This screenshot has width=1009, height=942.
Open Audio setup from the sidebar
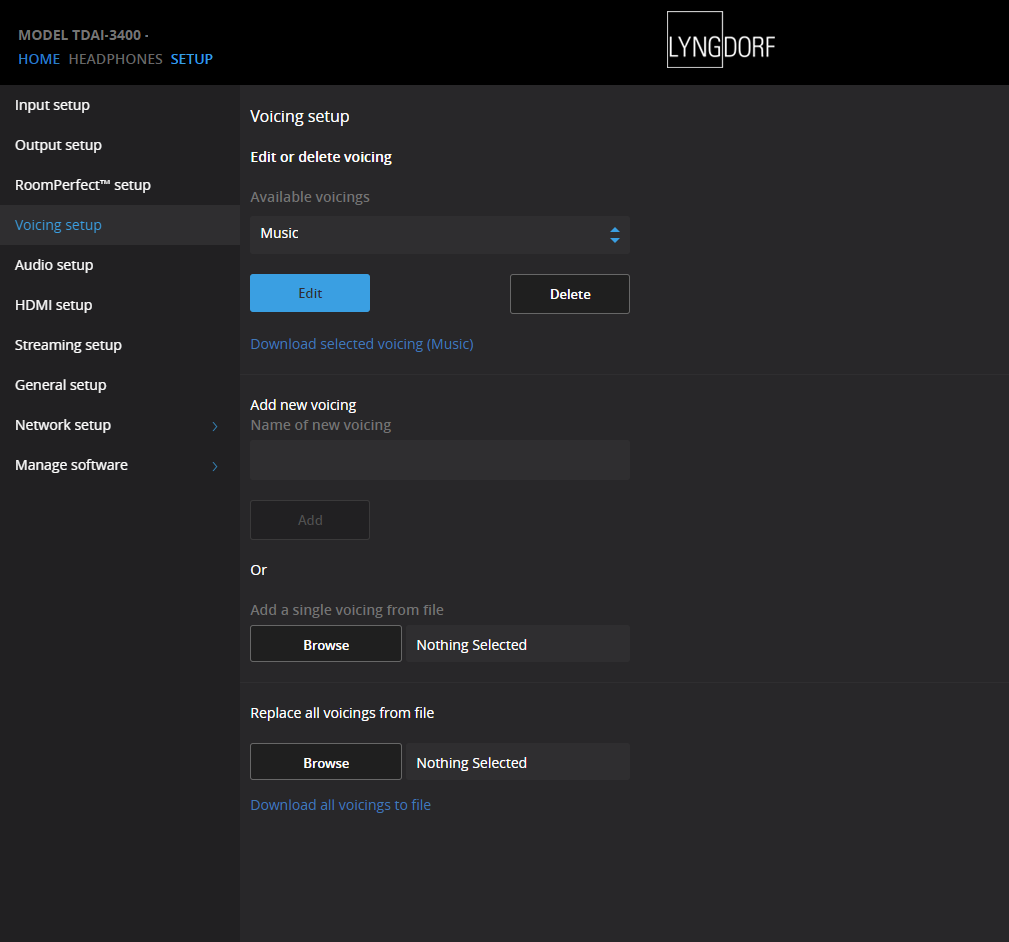click(x=54, y=264)
